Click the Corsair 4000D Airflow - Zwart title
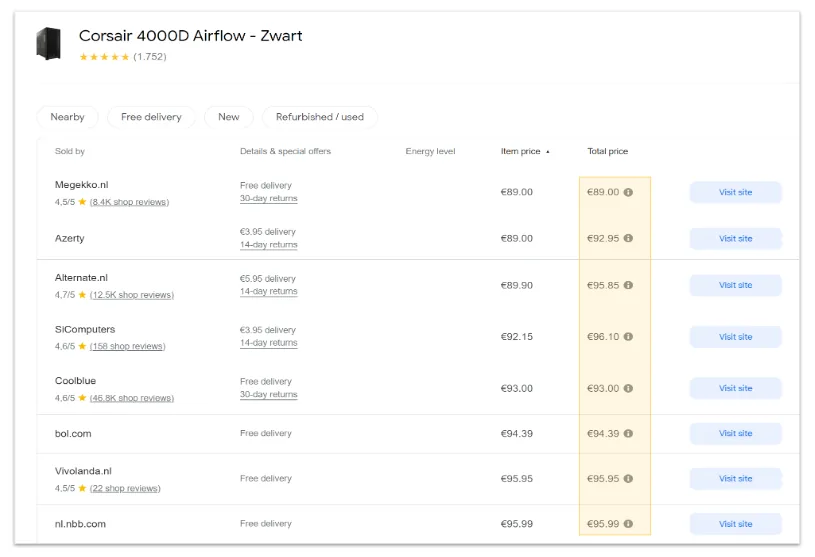815x557 pixels. (x=190, y=36)
